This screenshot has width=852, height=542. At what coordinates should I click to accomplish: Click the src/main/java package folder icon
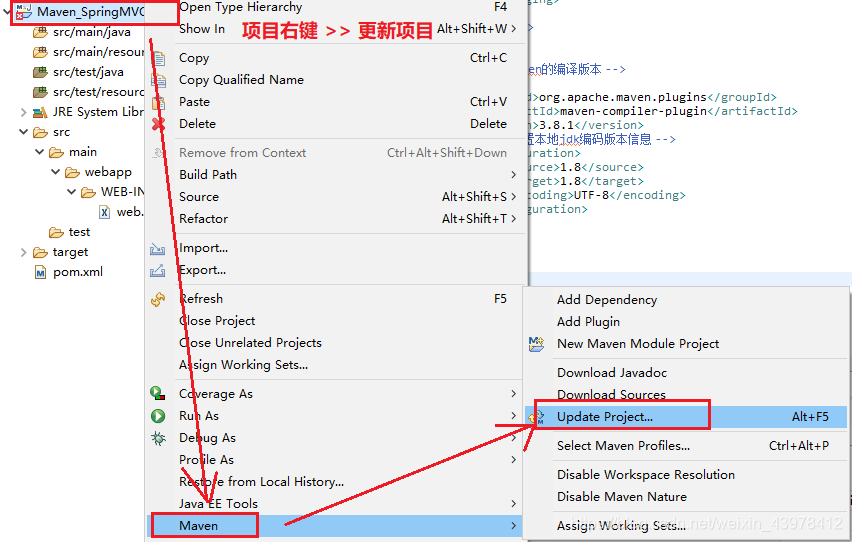40,33
